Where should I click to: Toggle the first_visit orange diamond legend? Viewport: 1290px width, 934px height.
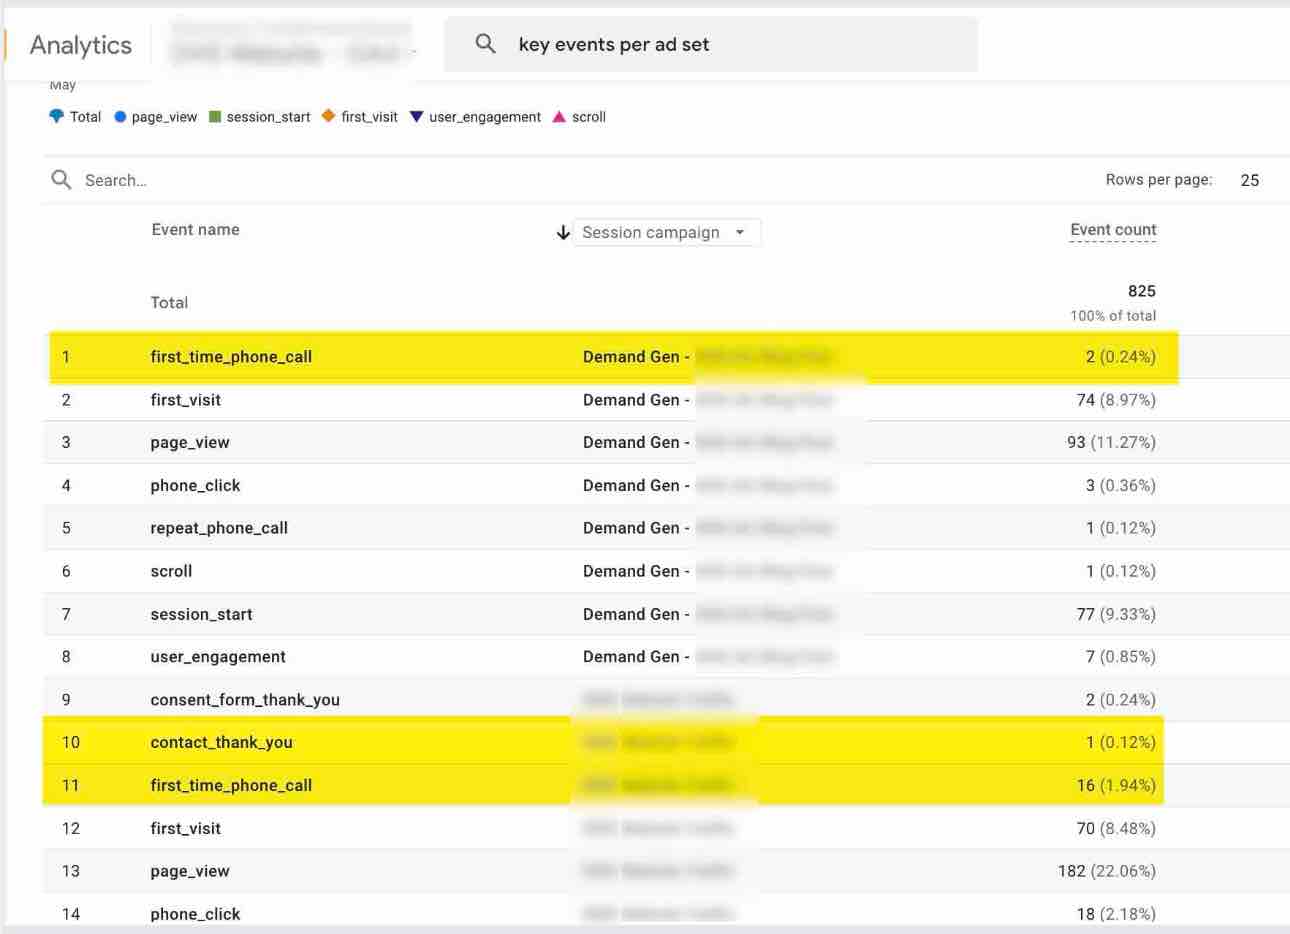coord(328,116)
